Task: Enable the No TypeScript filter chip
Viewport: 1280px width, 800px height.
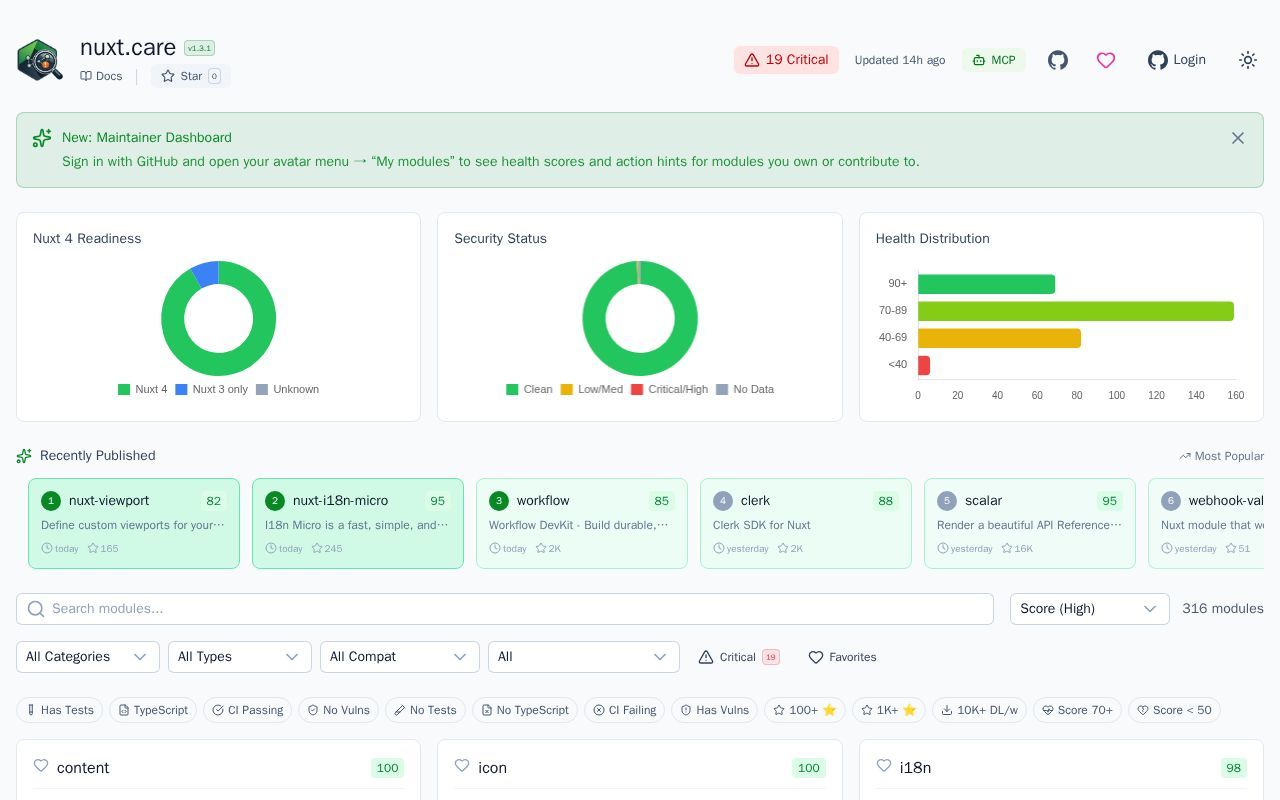Action: [525, 710]
